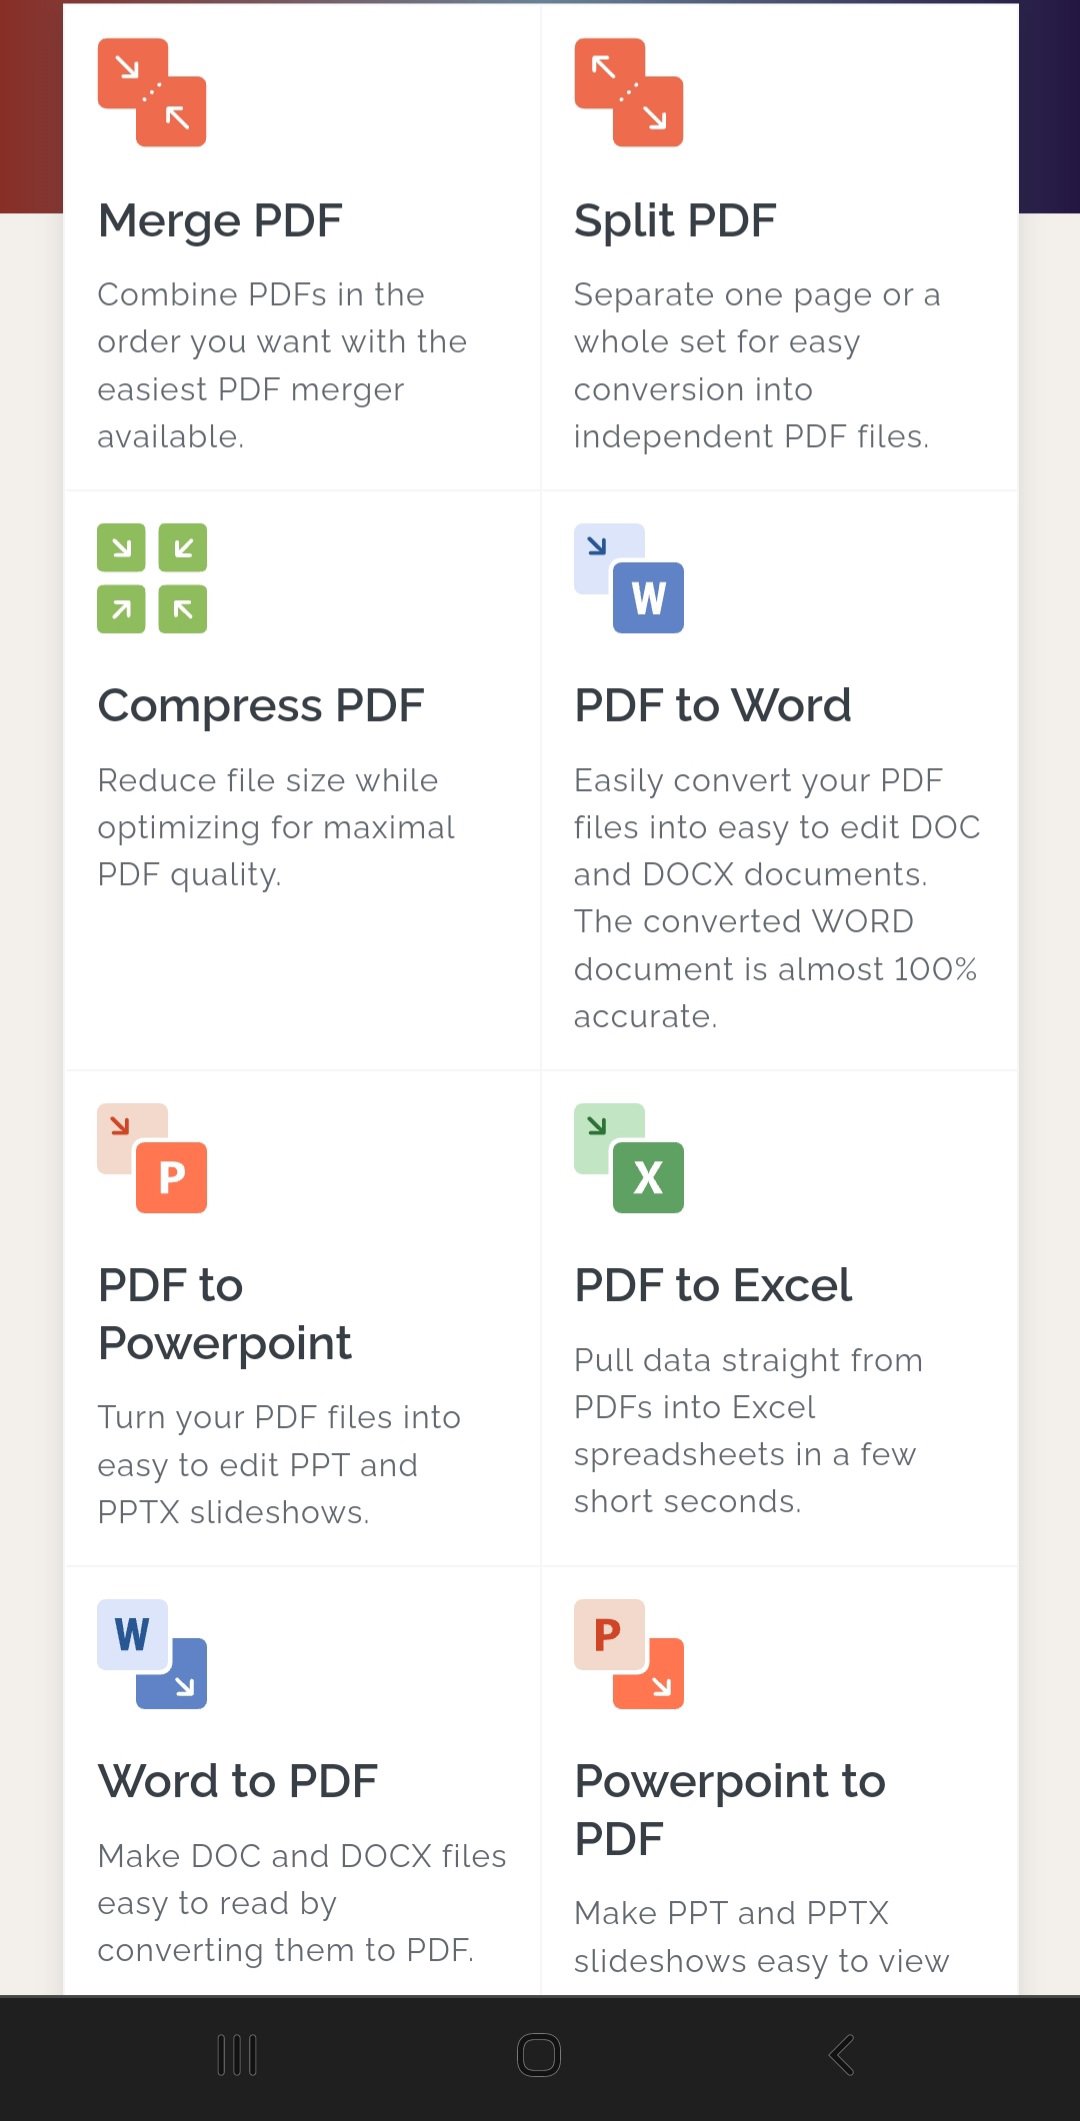Open recent apps with the recents button

coord(236,2057)
